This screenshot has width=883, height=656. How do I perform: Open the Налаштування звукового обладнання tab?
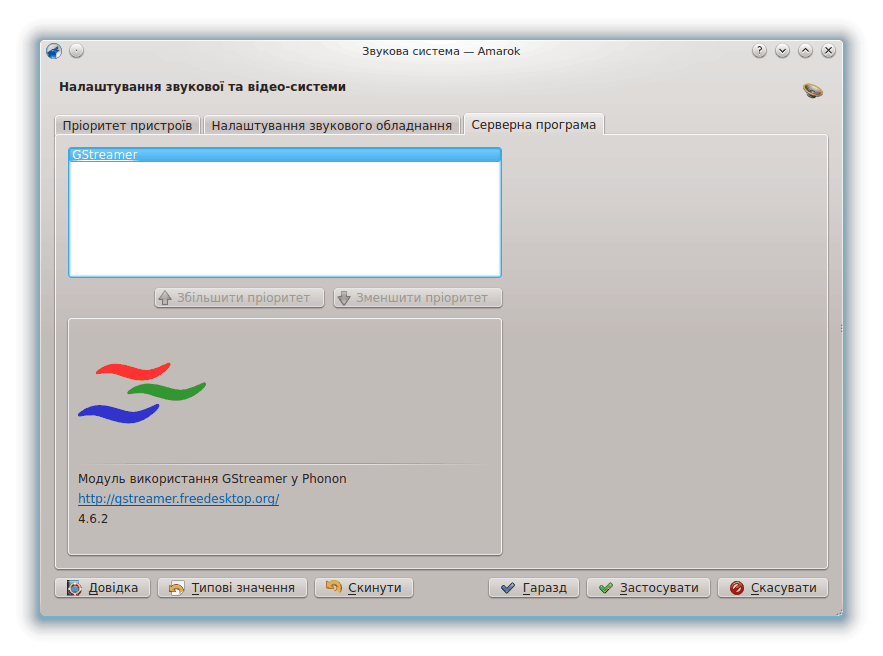pyautogui.click(x=332, y=125)
